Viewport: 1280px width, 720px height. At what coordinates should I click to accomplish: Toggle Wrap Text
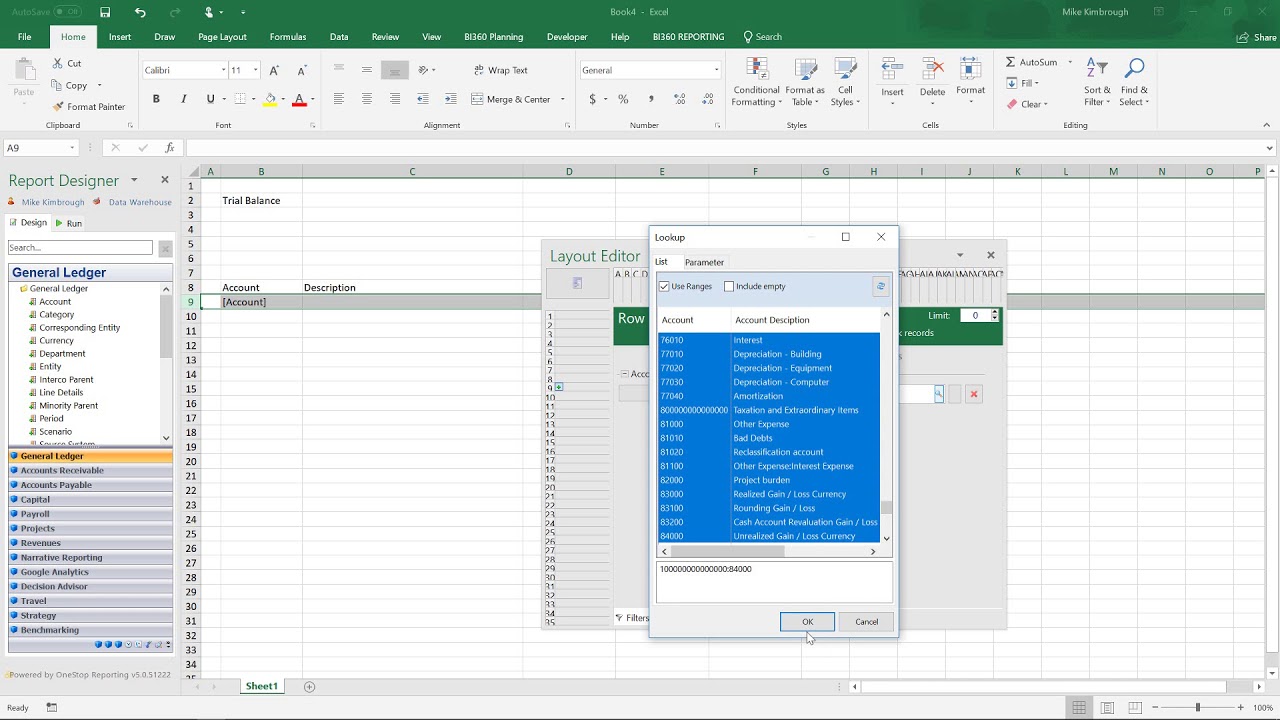(501, 70)
